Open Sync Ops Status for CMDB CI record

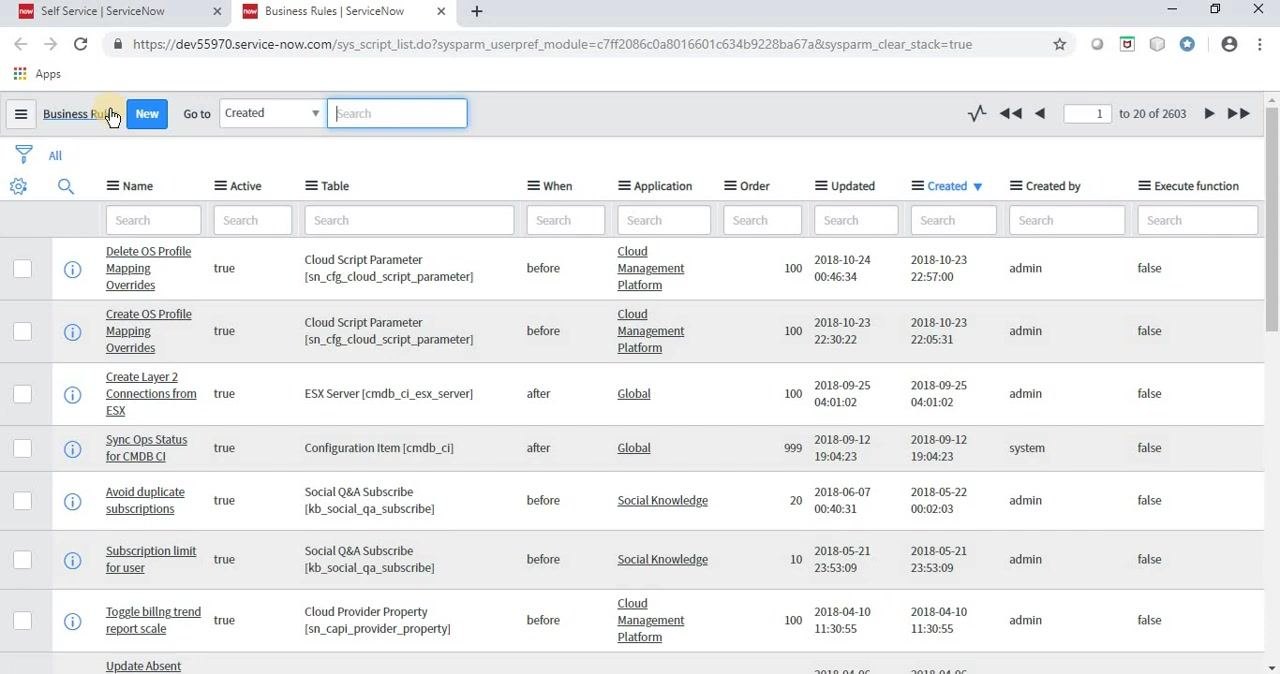(146, 448)
